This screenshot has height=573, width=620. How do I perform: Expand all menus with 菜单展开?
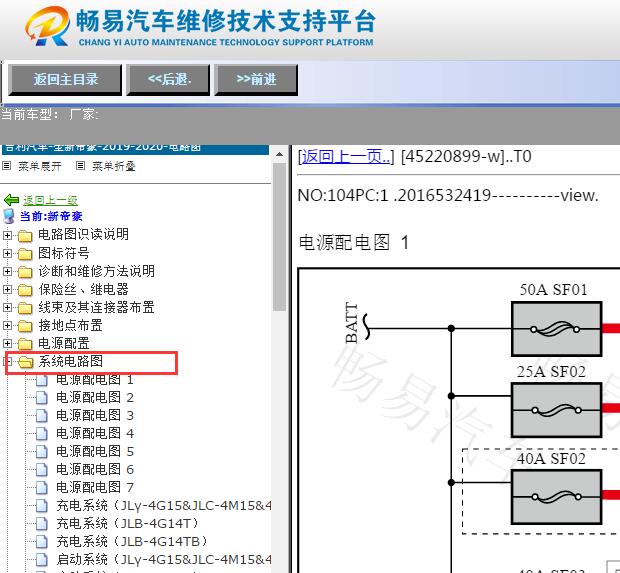click(40, 166)
